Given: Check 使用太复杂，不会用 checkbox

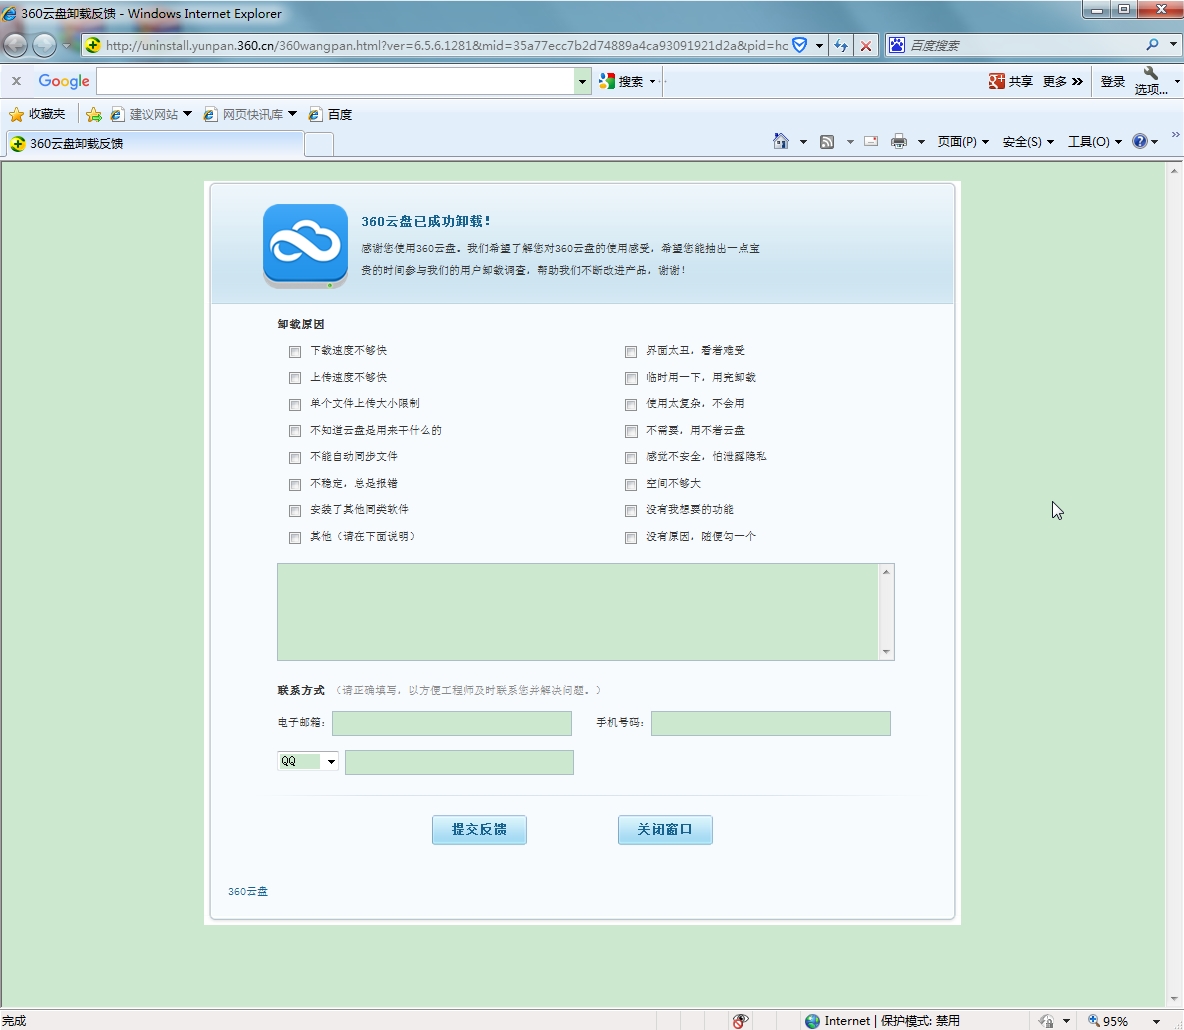Looking at the screenshot, I should click(x=631, y=404).
